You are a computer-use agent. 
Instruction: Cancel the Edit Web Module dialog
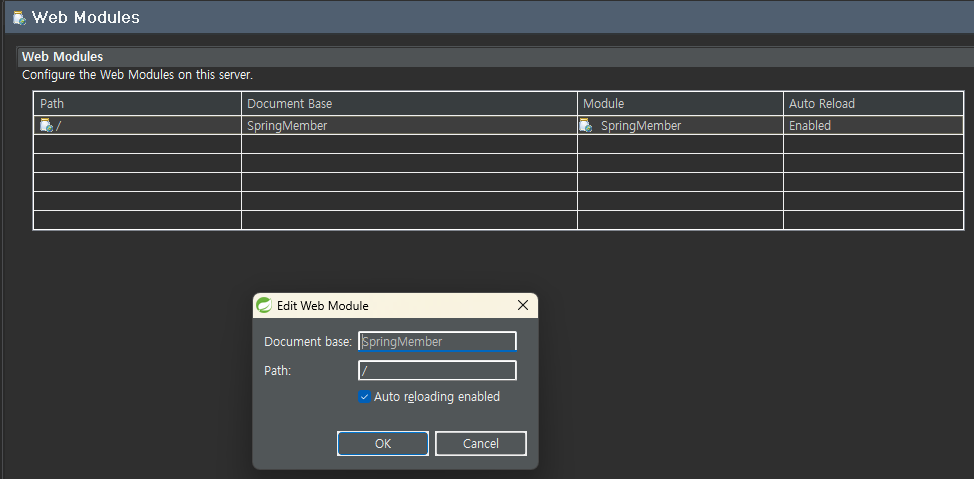pos(481,444)
